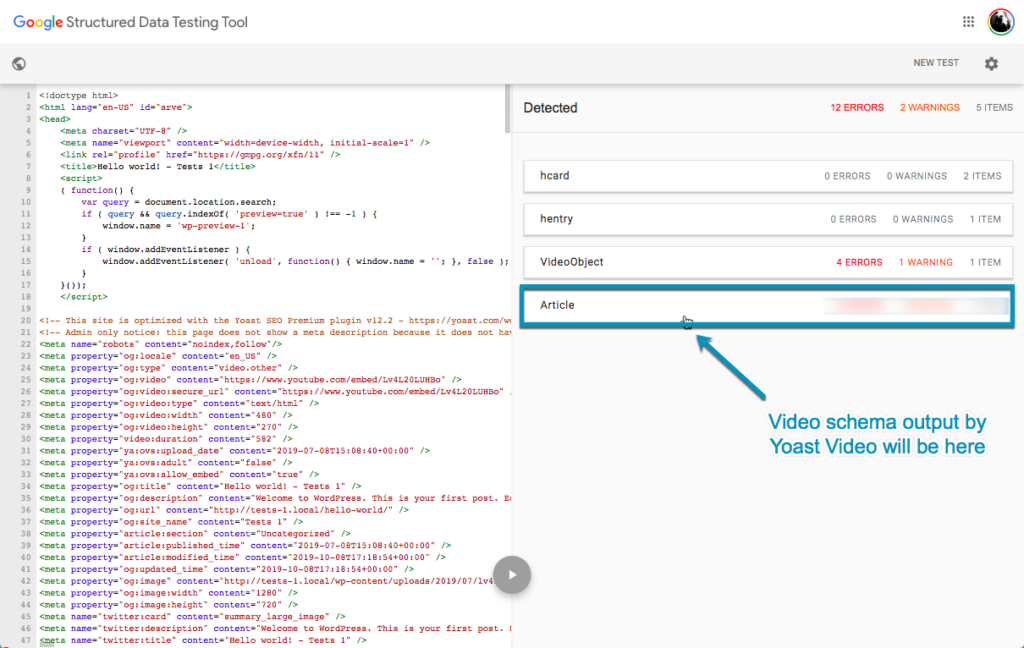
Task: Click the 5 ITEMS summary
Action: pyautogui.click(x=994, y=107)
